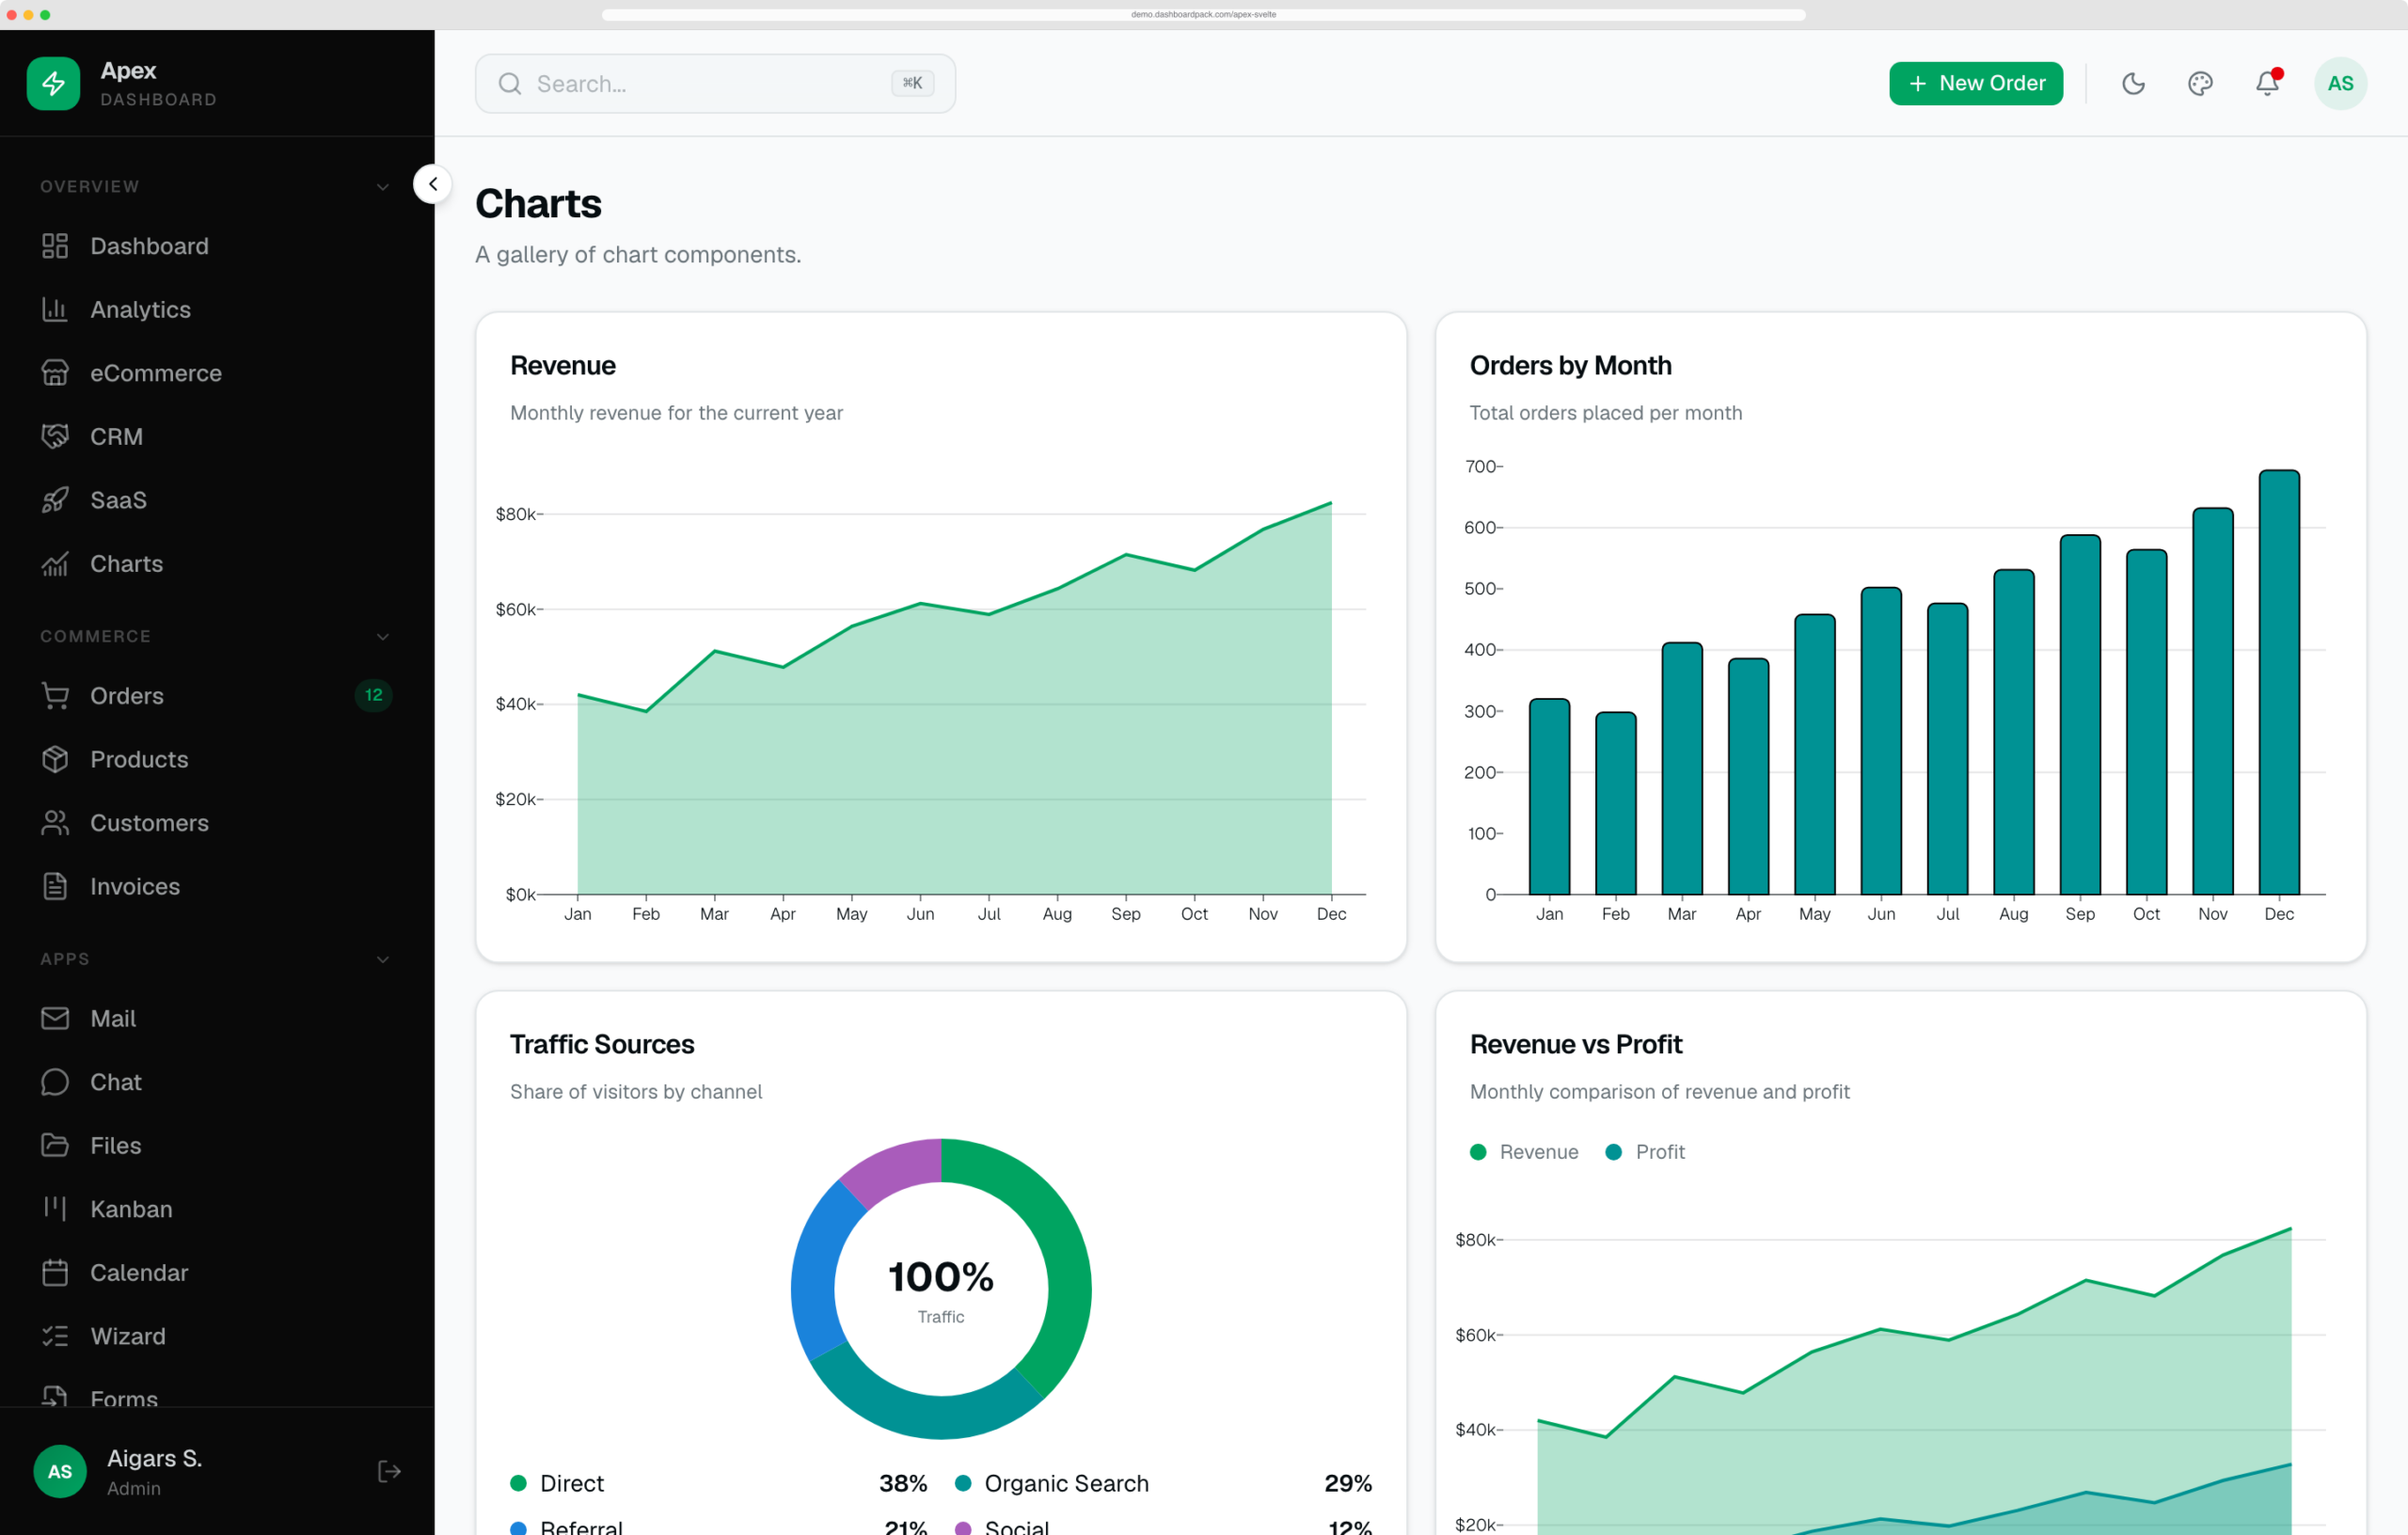Go to Dashboard menu item

click(216, 246)
